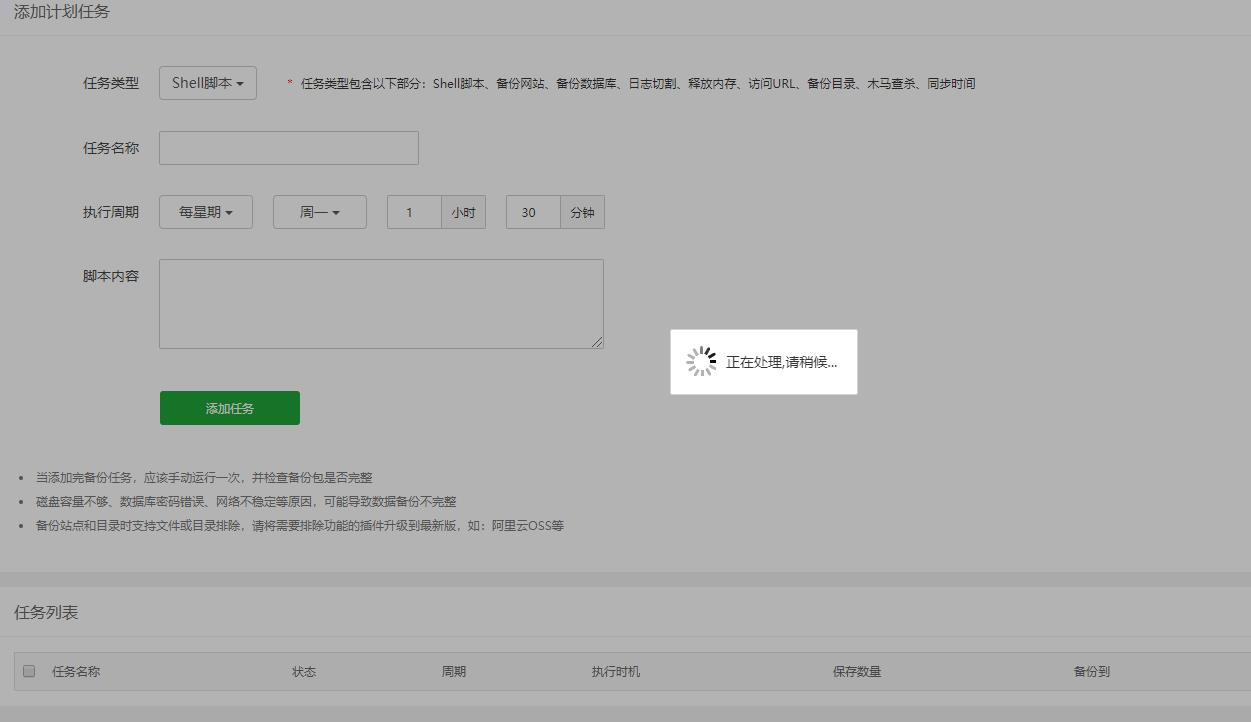Click the loading spinner icon
Screen dimensions: 1251x722
[702, 361]
